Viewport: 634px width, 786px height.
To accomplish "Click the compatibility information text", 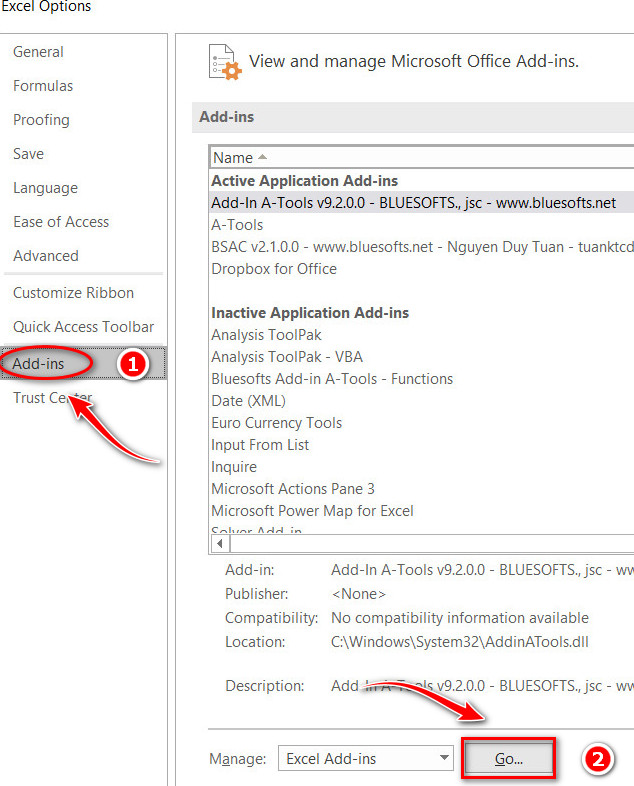I will click(460, 618).
